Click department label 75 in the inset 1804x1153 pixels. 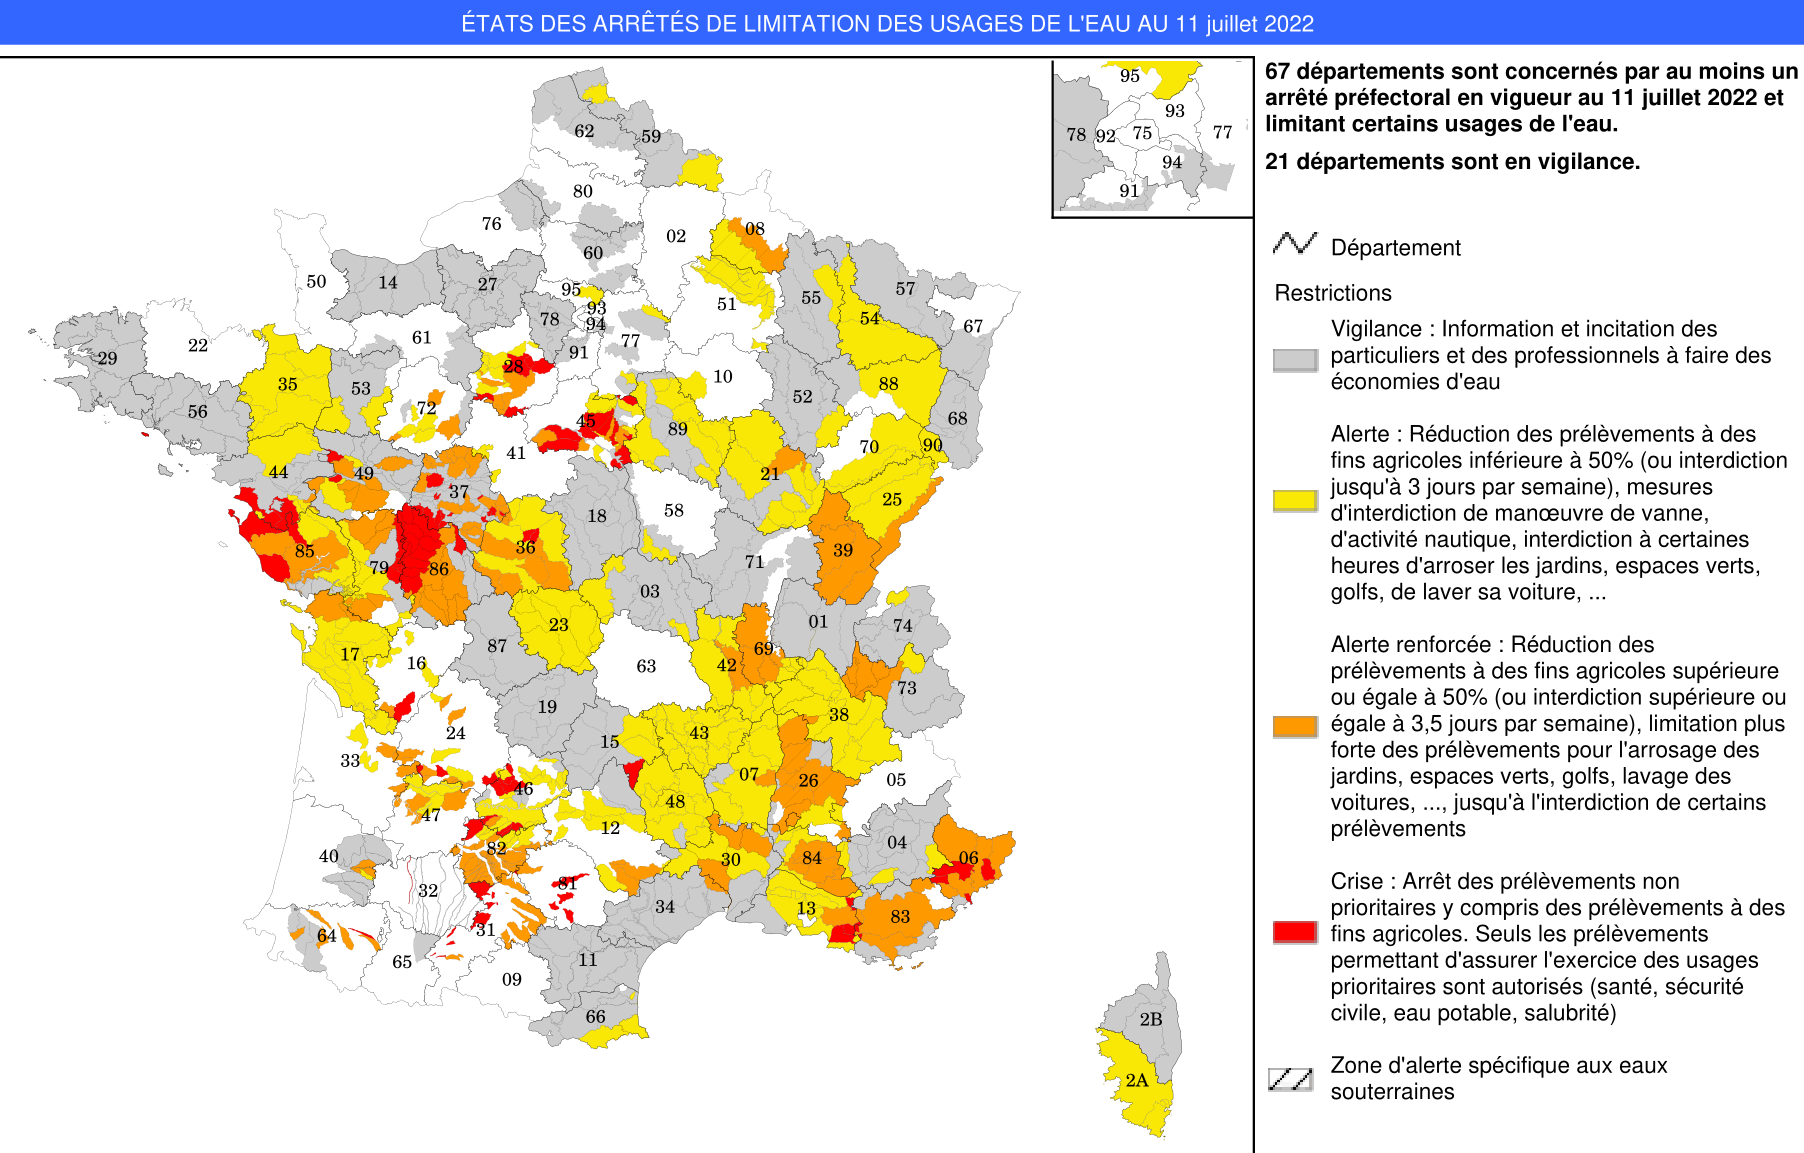click(1142, 132)
